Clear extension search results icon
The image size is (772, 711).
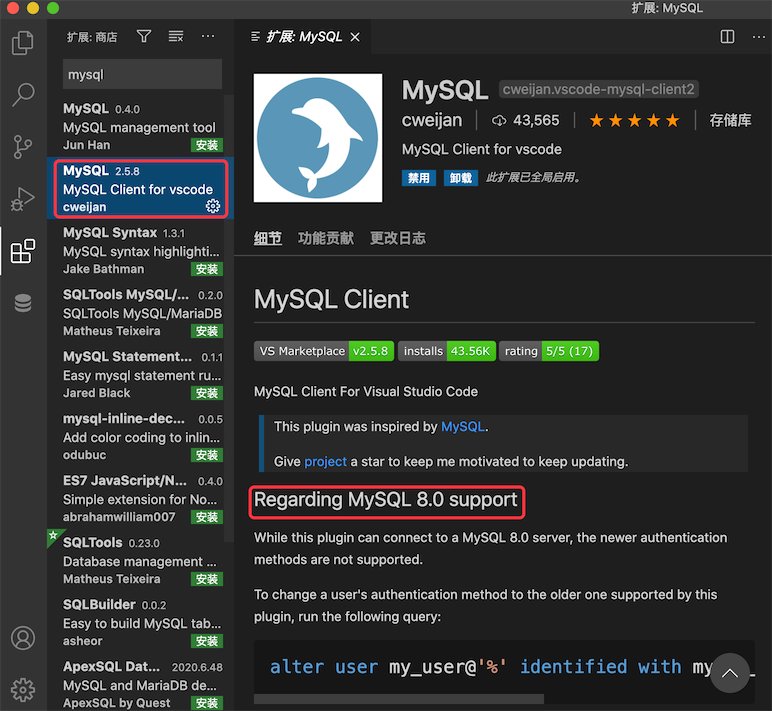pyautogui.click(x=176, y=36)
